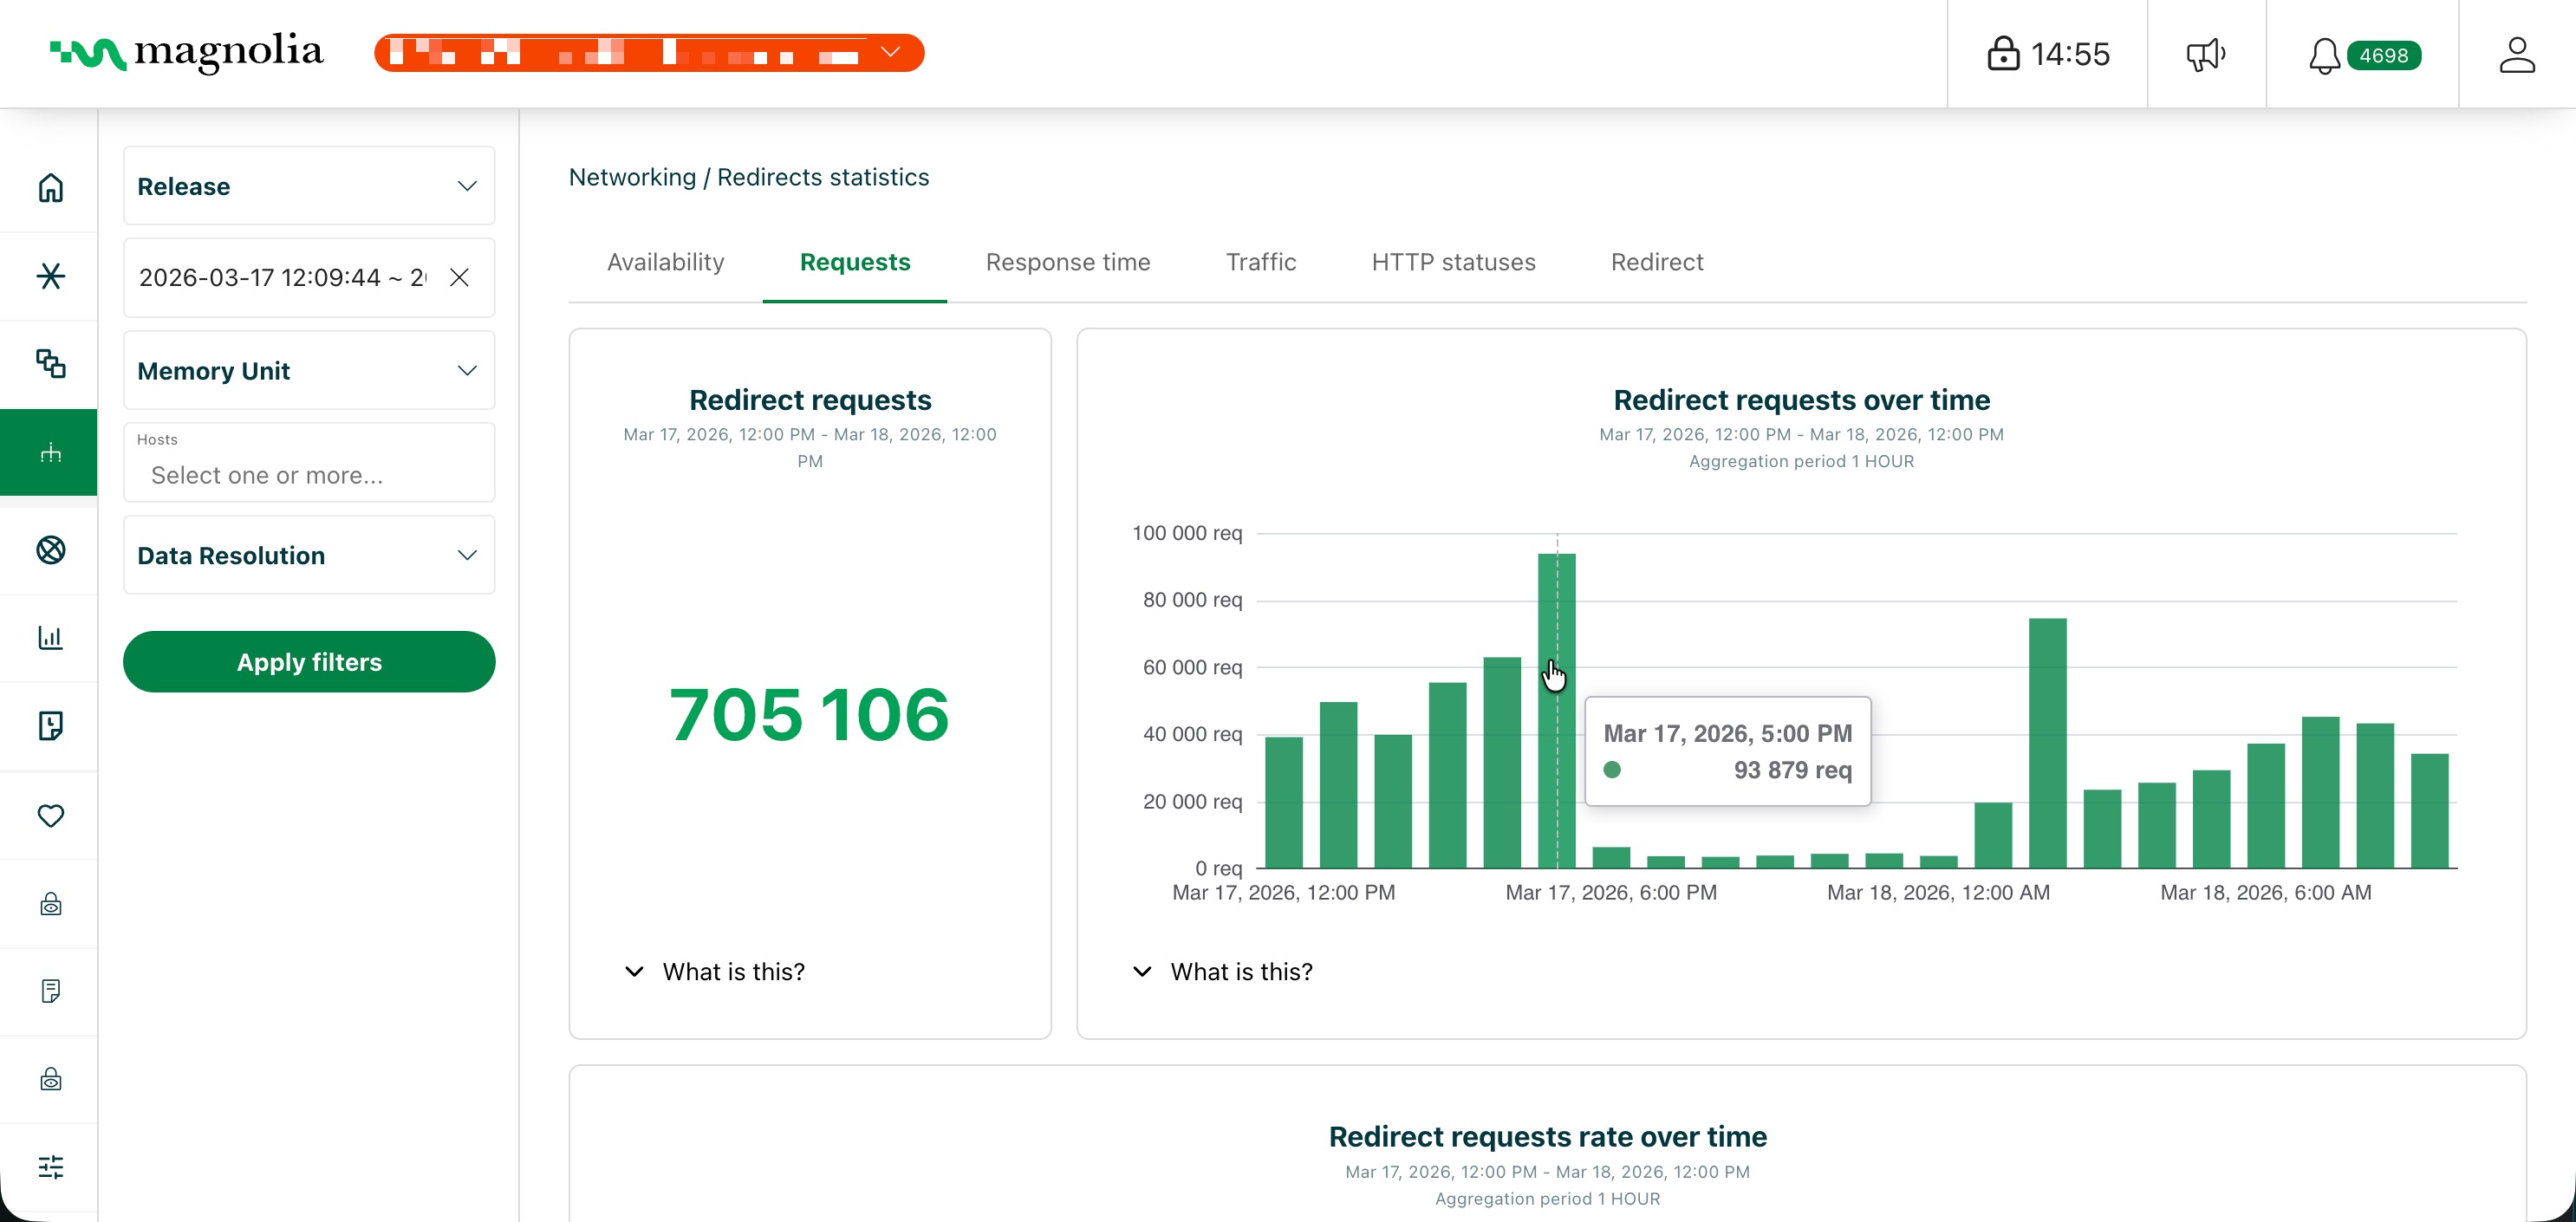Click the date range input field

(x=309, y=277)
